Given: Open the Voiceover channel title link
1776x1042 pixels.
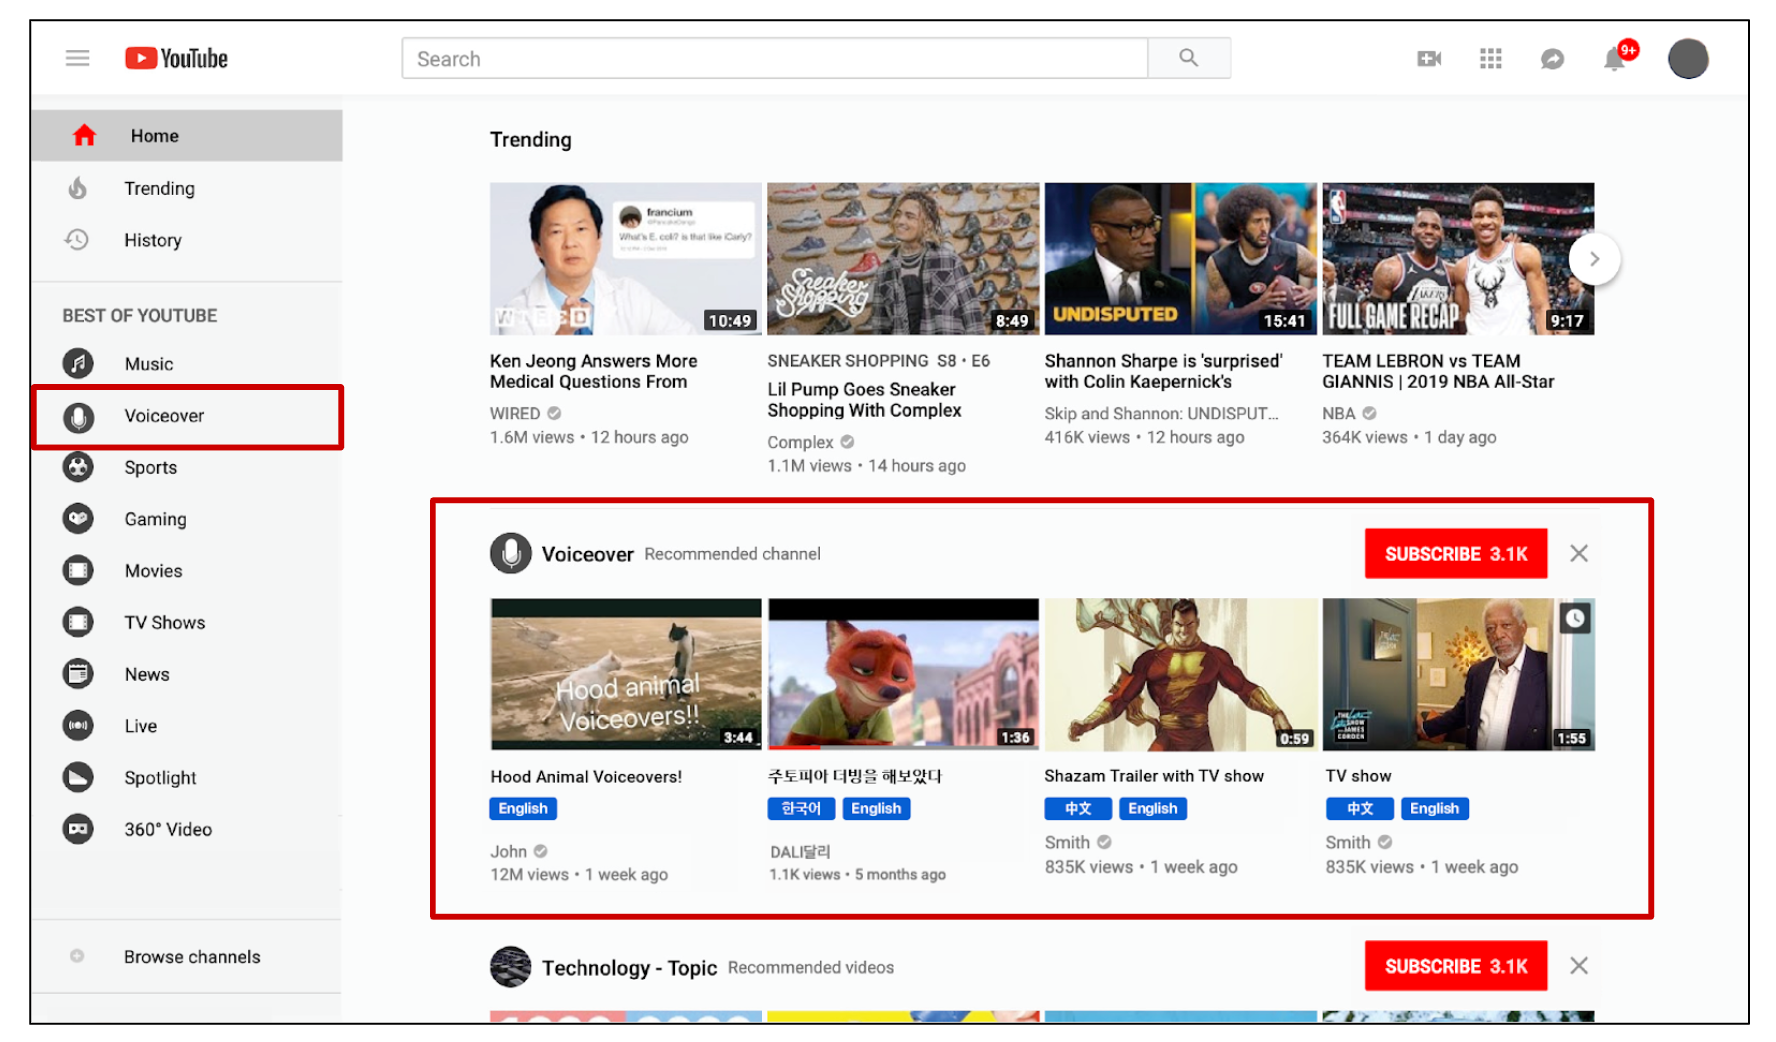Looking at the screenshot, I should point(588,554).
